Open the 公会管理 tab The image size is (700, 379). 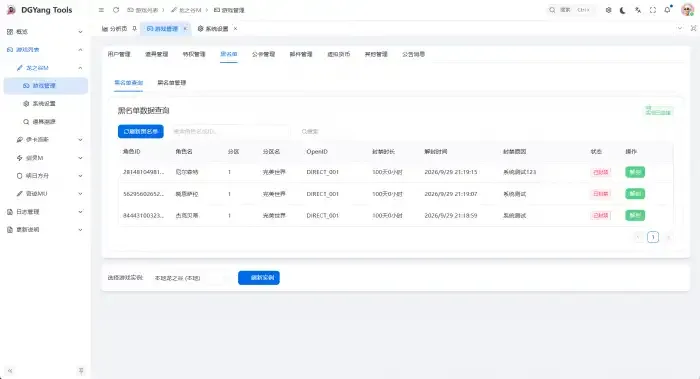click(263, 54)
